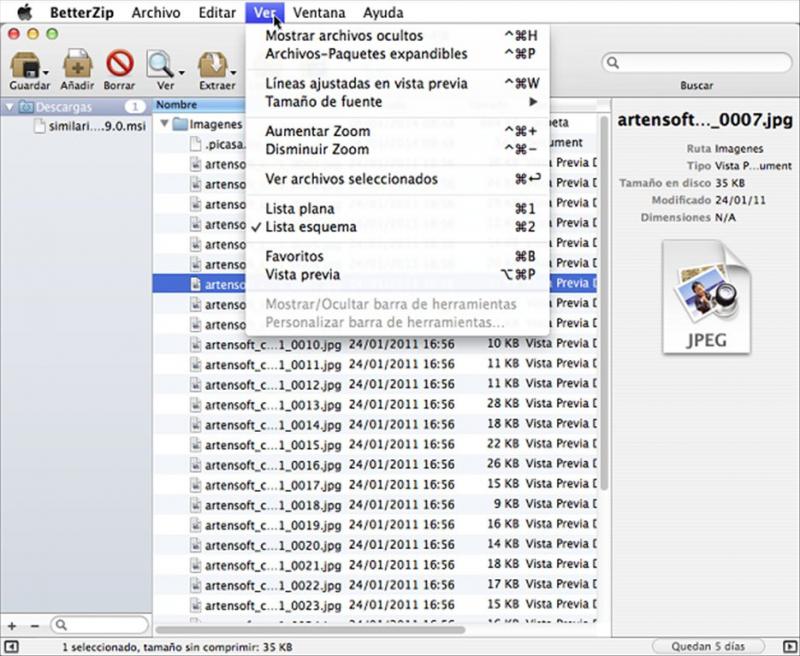
Task: Click the Quedan 5 días button
Action: click(708, 647)
